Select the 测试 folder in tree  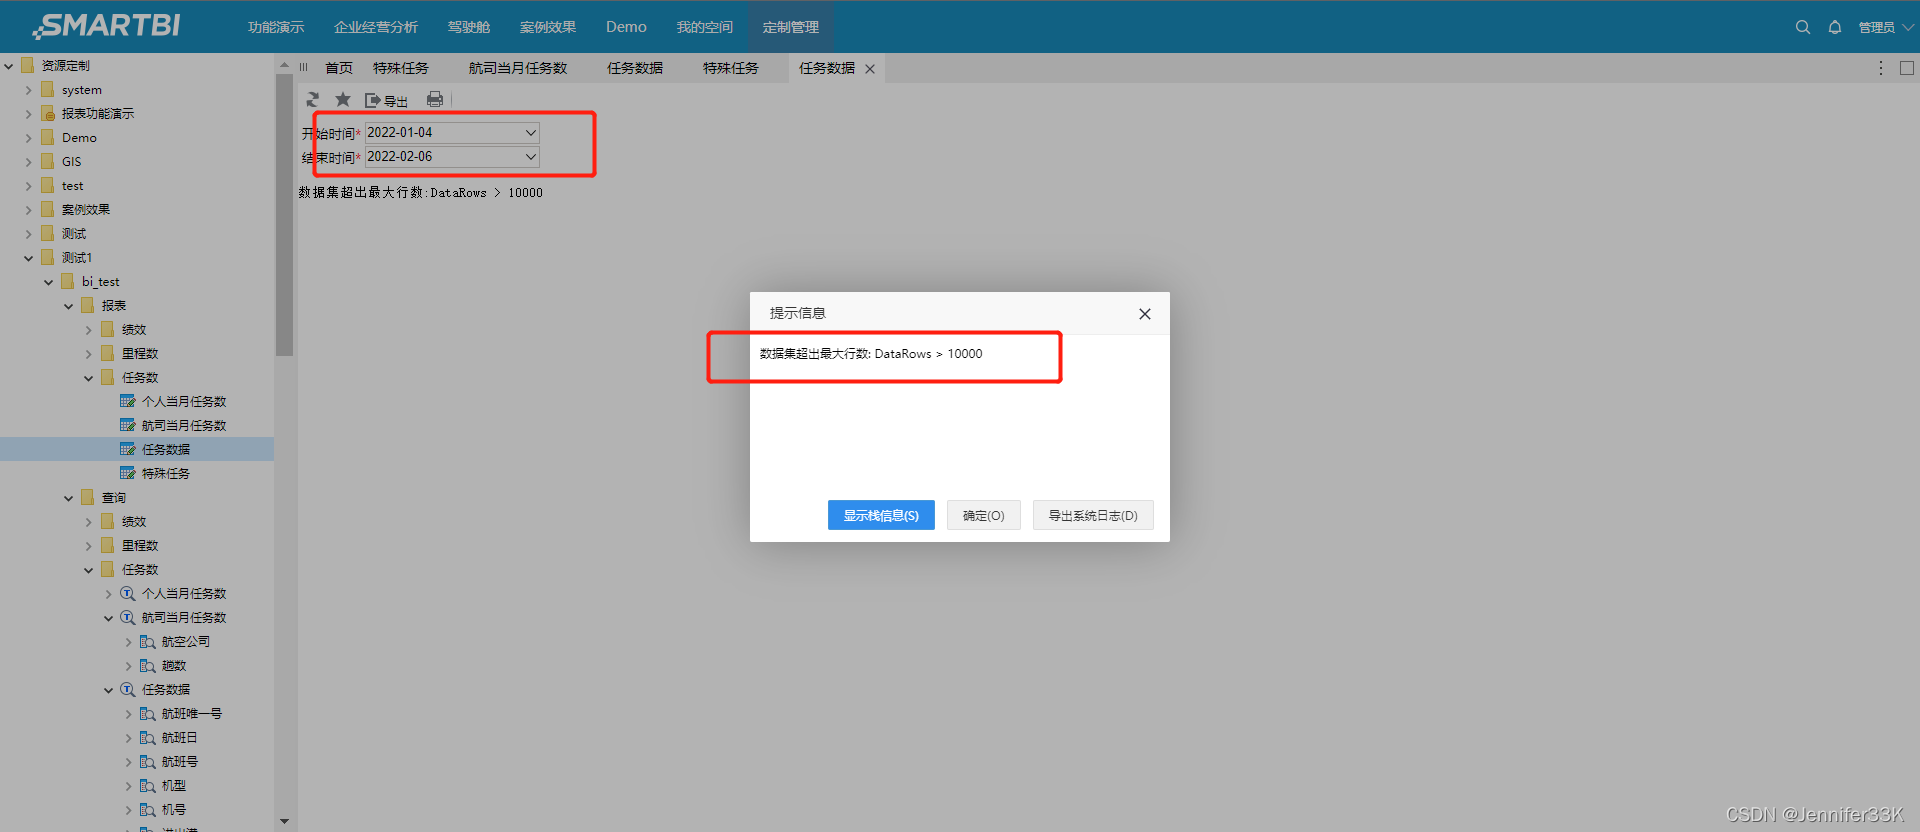point(73,234)
